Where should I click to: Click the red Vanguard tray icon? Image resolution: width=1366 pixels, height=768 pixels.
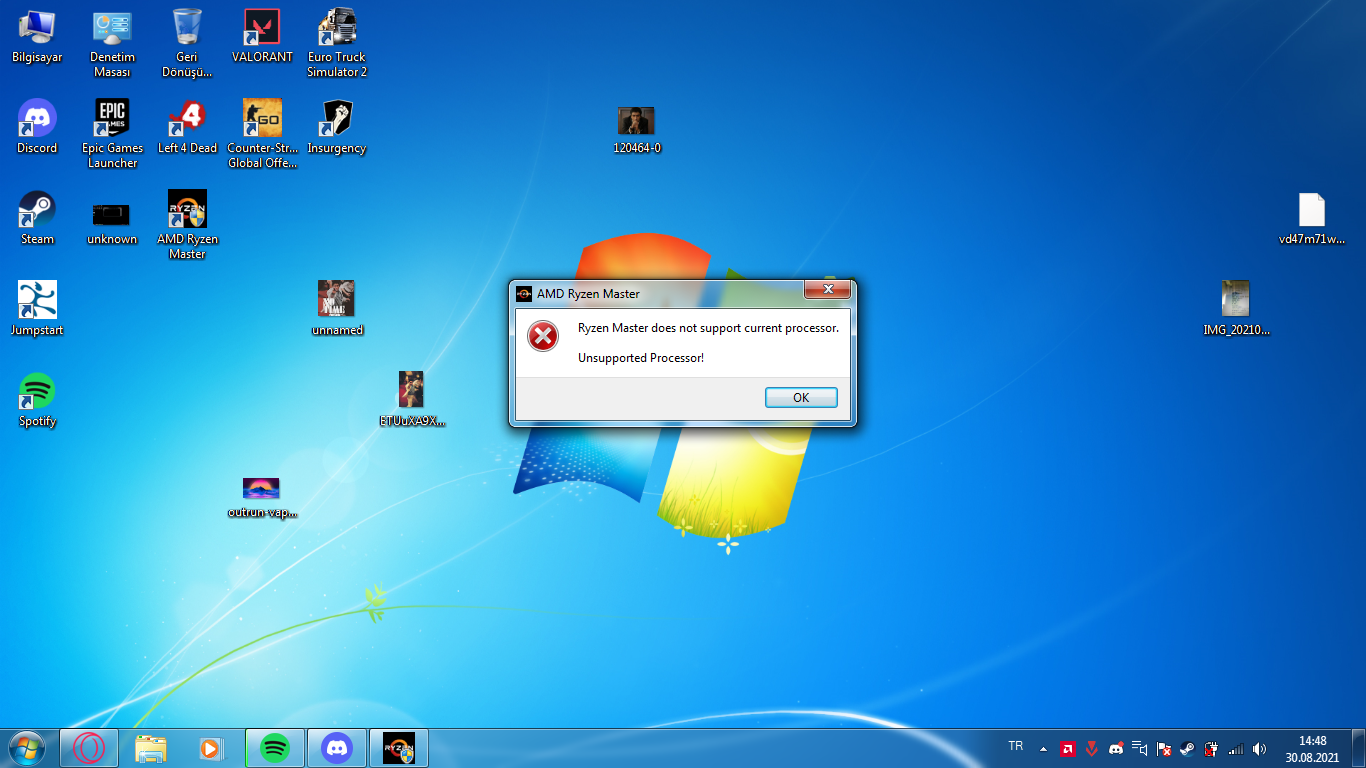tap(1092, 749)
